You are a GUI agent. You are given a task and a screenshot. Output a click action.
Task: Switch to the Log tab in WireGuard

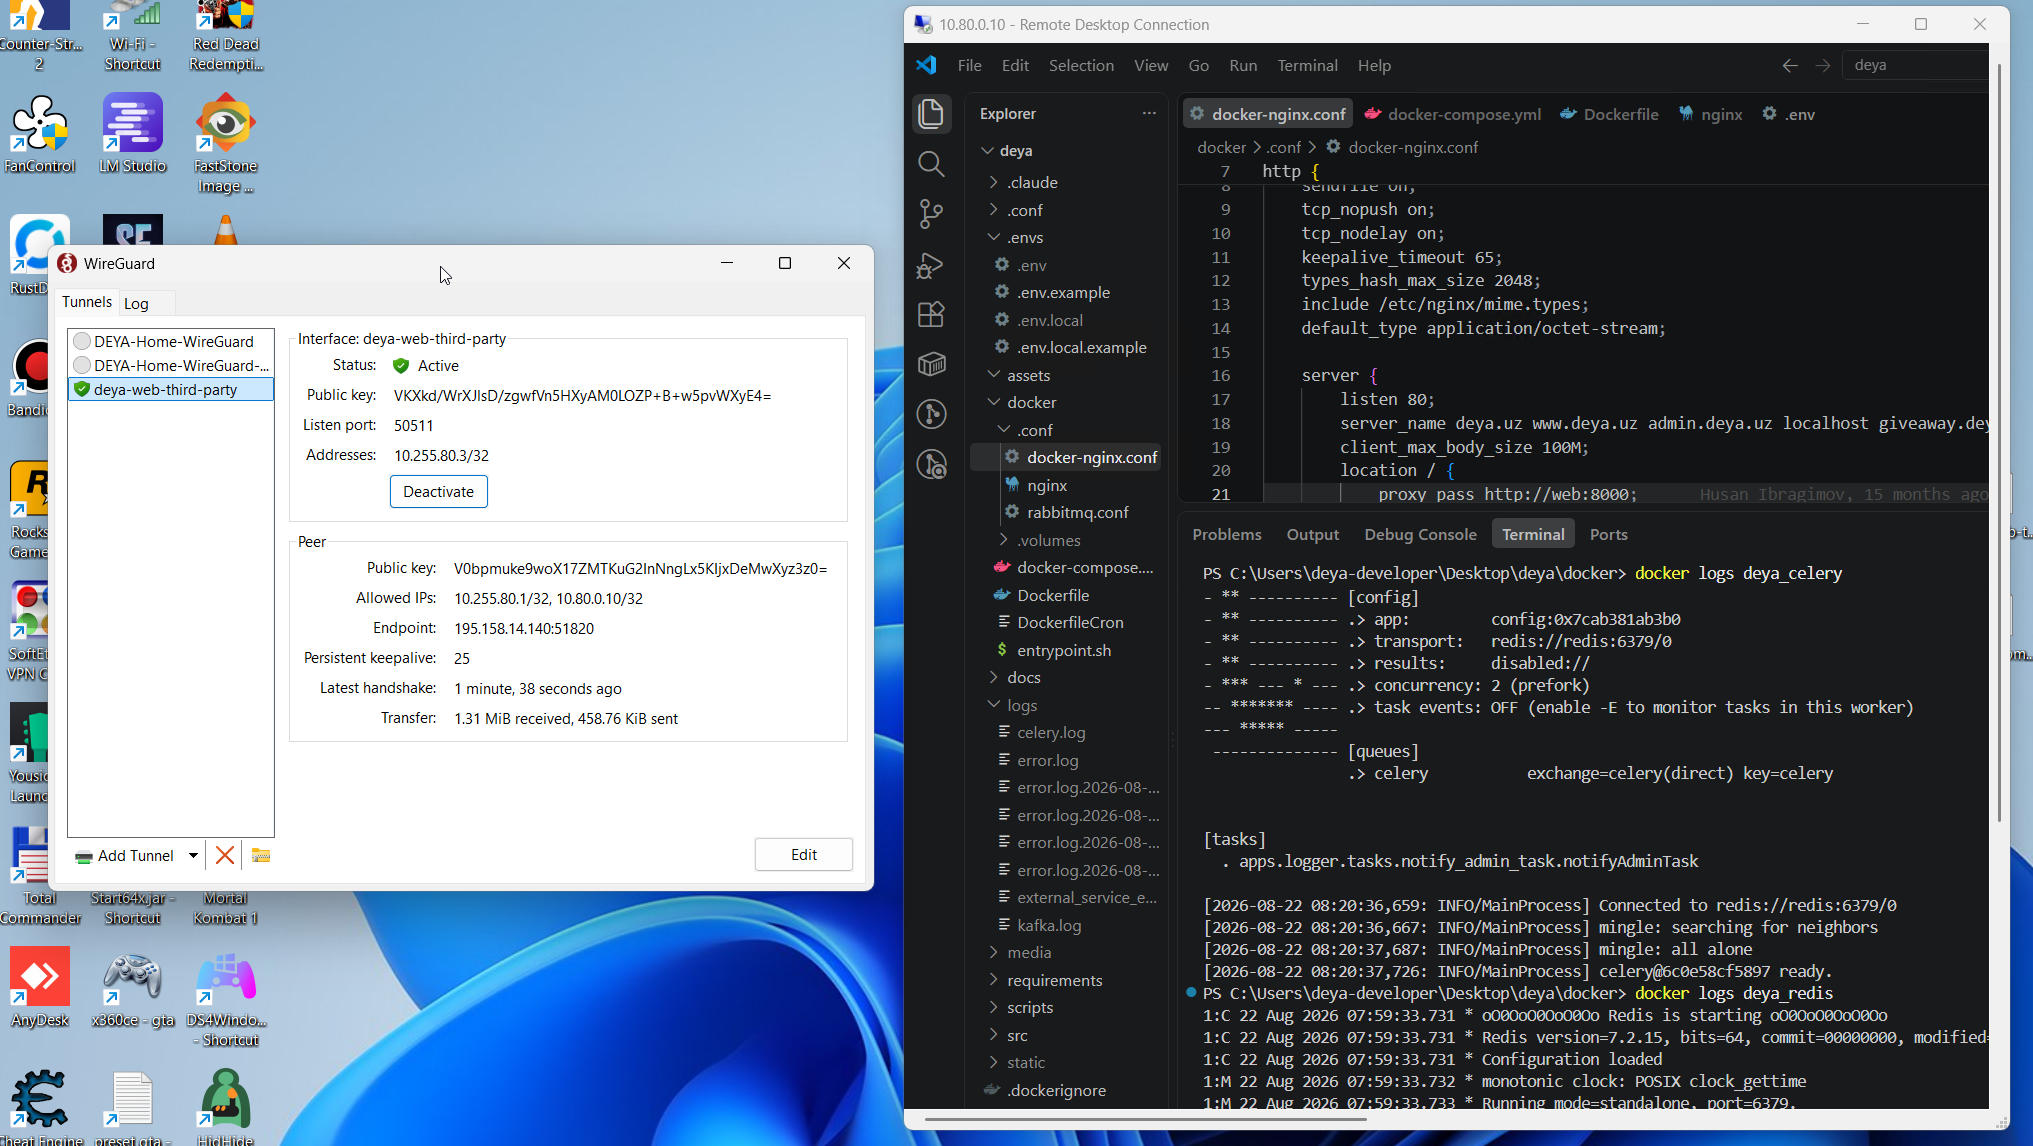136,303
